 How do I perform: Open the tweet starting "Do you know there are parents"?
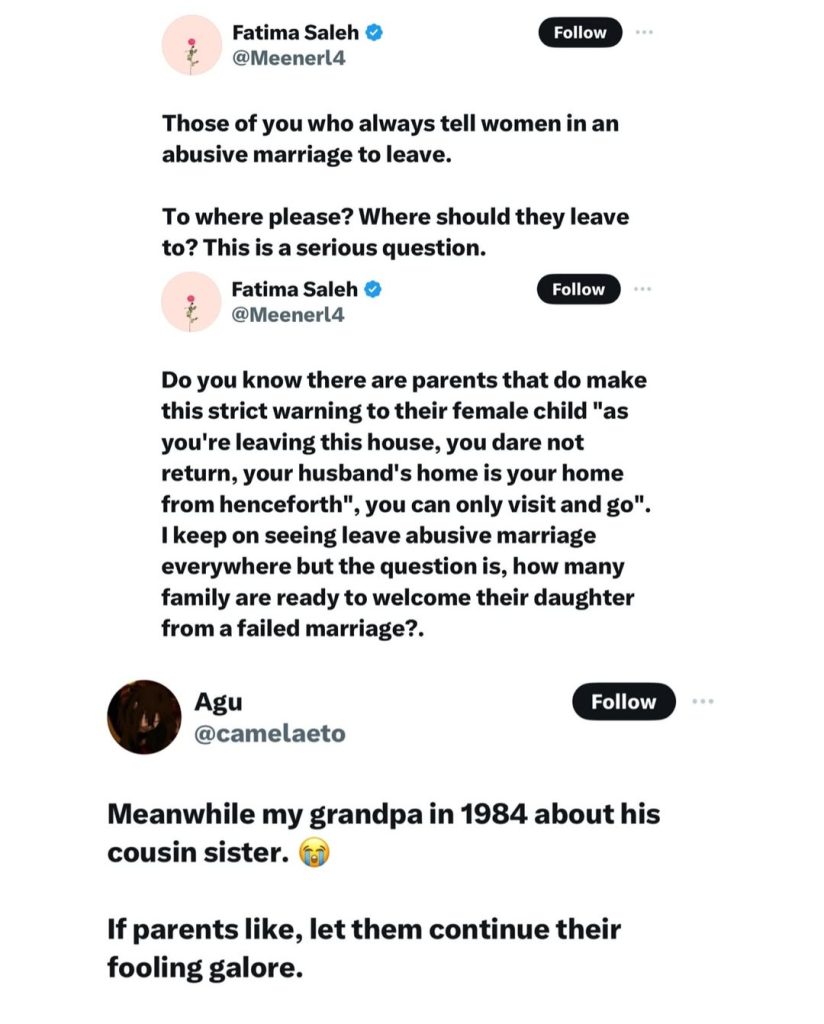(406, 504)
